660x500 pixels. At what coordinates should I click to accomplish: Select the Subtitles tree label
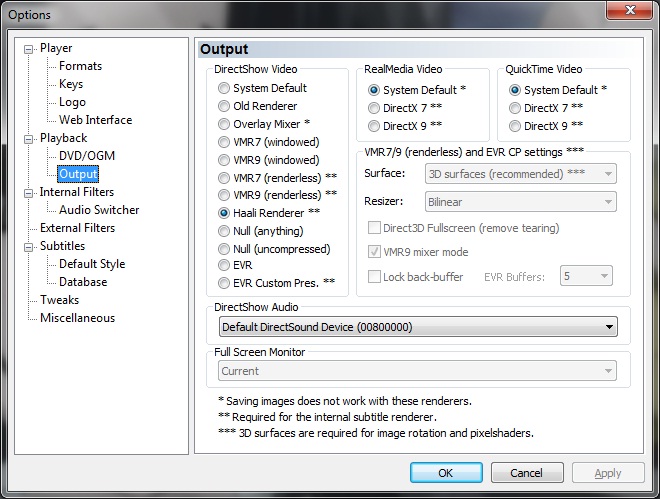tap(62, 246)
